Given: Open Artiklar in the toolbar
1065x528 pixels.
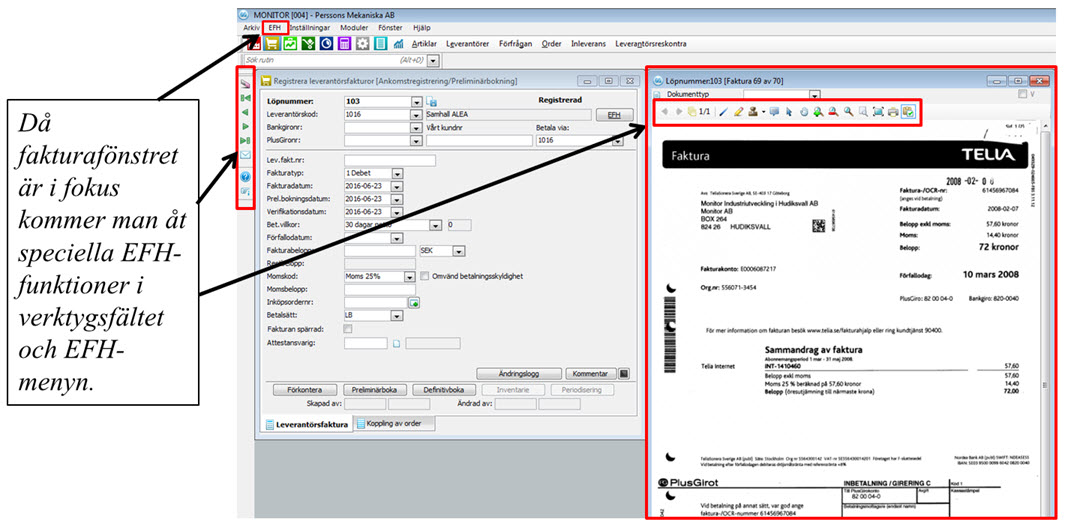Looking at the screenshot, I should [x=424, y=43].
